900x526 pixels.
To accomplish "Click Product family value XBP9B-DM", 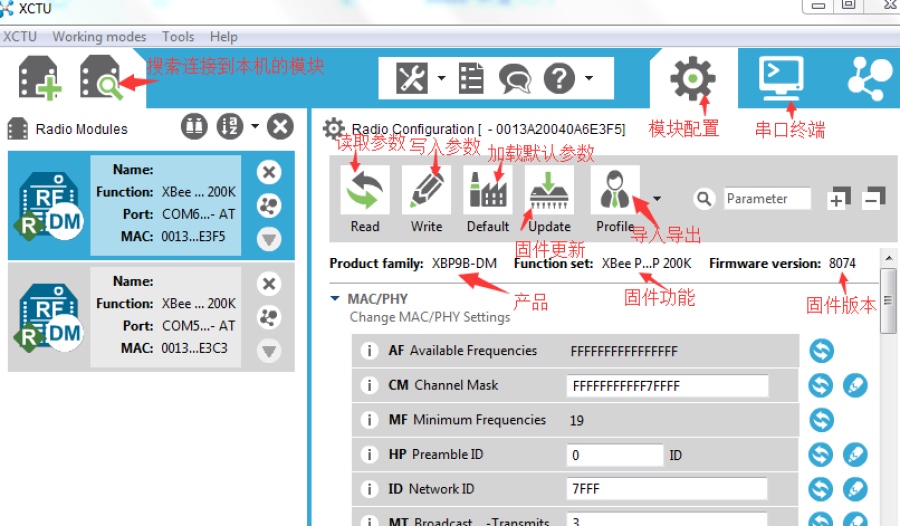I will pos(464,264).
